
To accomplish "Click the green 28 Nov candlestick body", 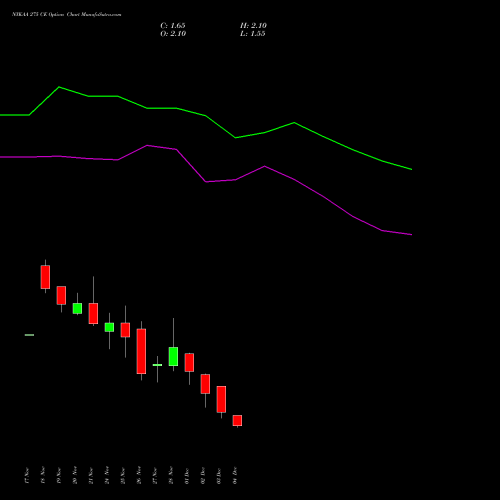I will [x=173, y=356].
